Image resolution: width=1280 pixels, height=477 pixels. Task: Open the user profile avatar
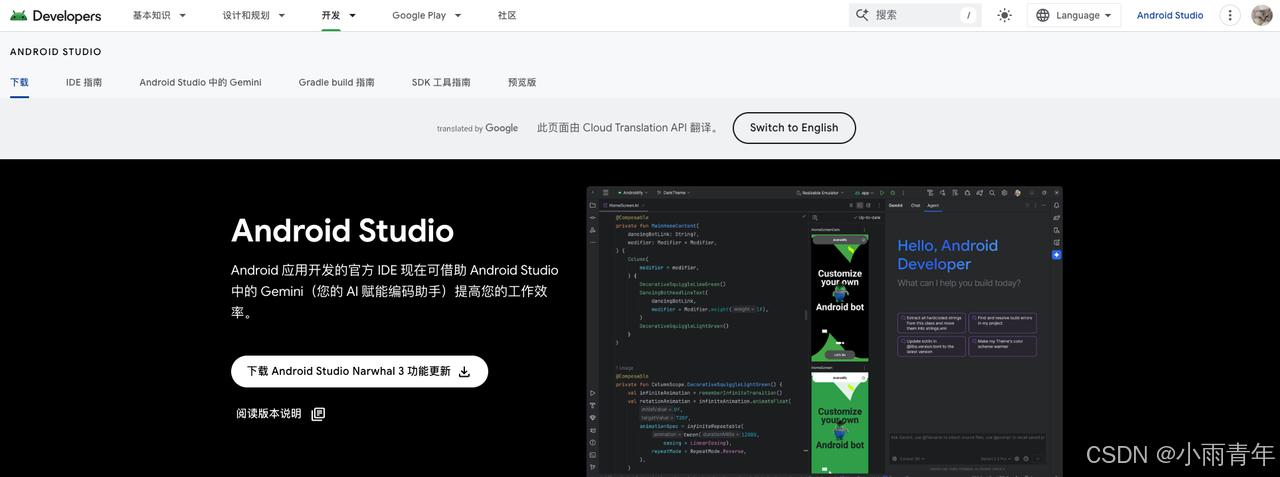[1262, 15]
